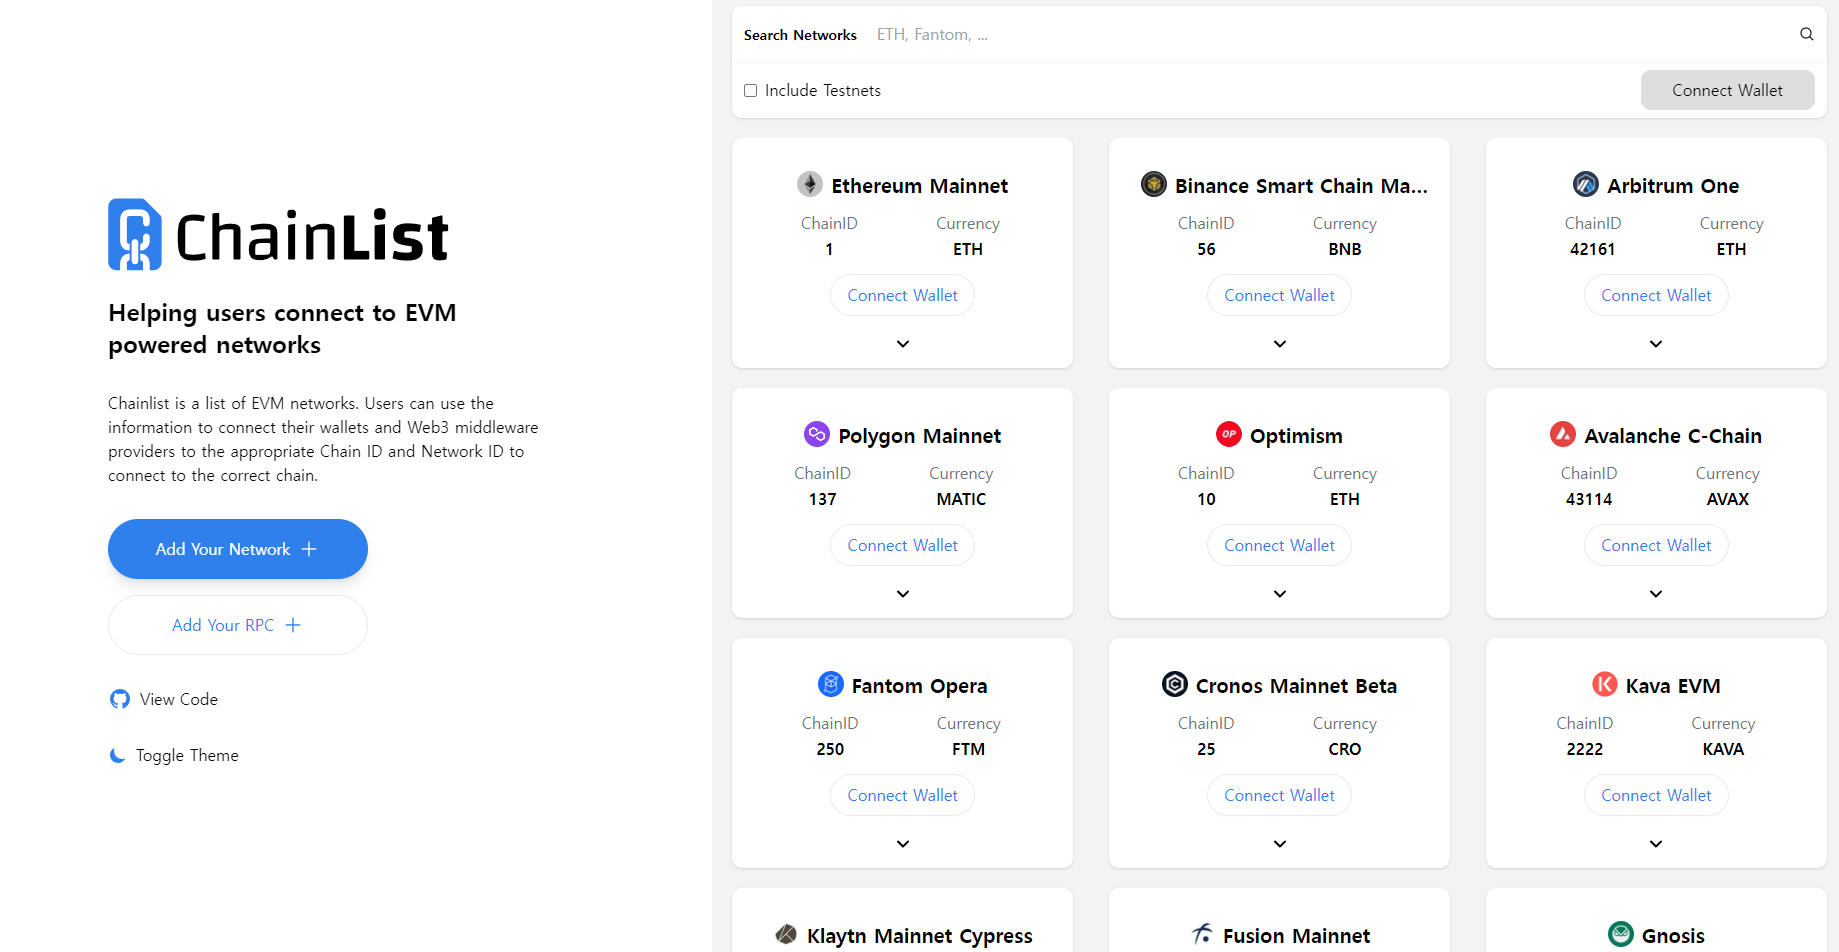Expand the Binance Smart Chain card chevron
1839x952 pixels.
[x=1280, y=344]
